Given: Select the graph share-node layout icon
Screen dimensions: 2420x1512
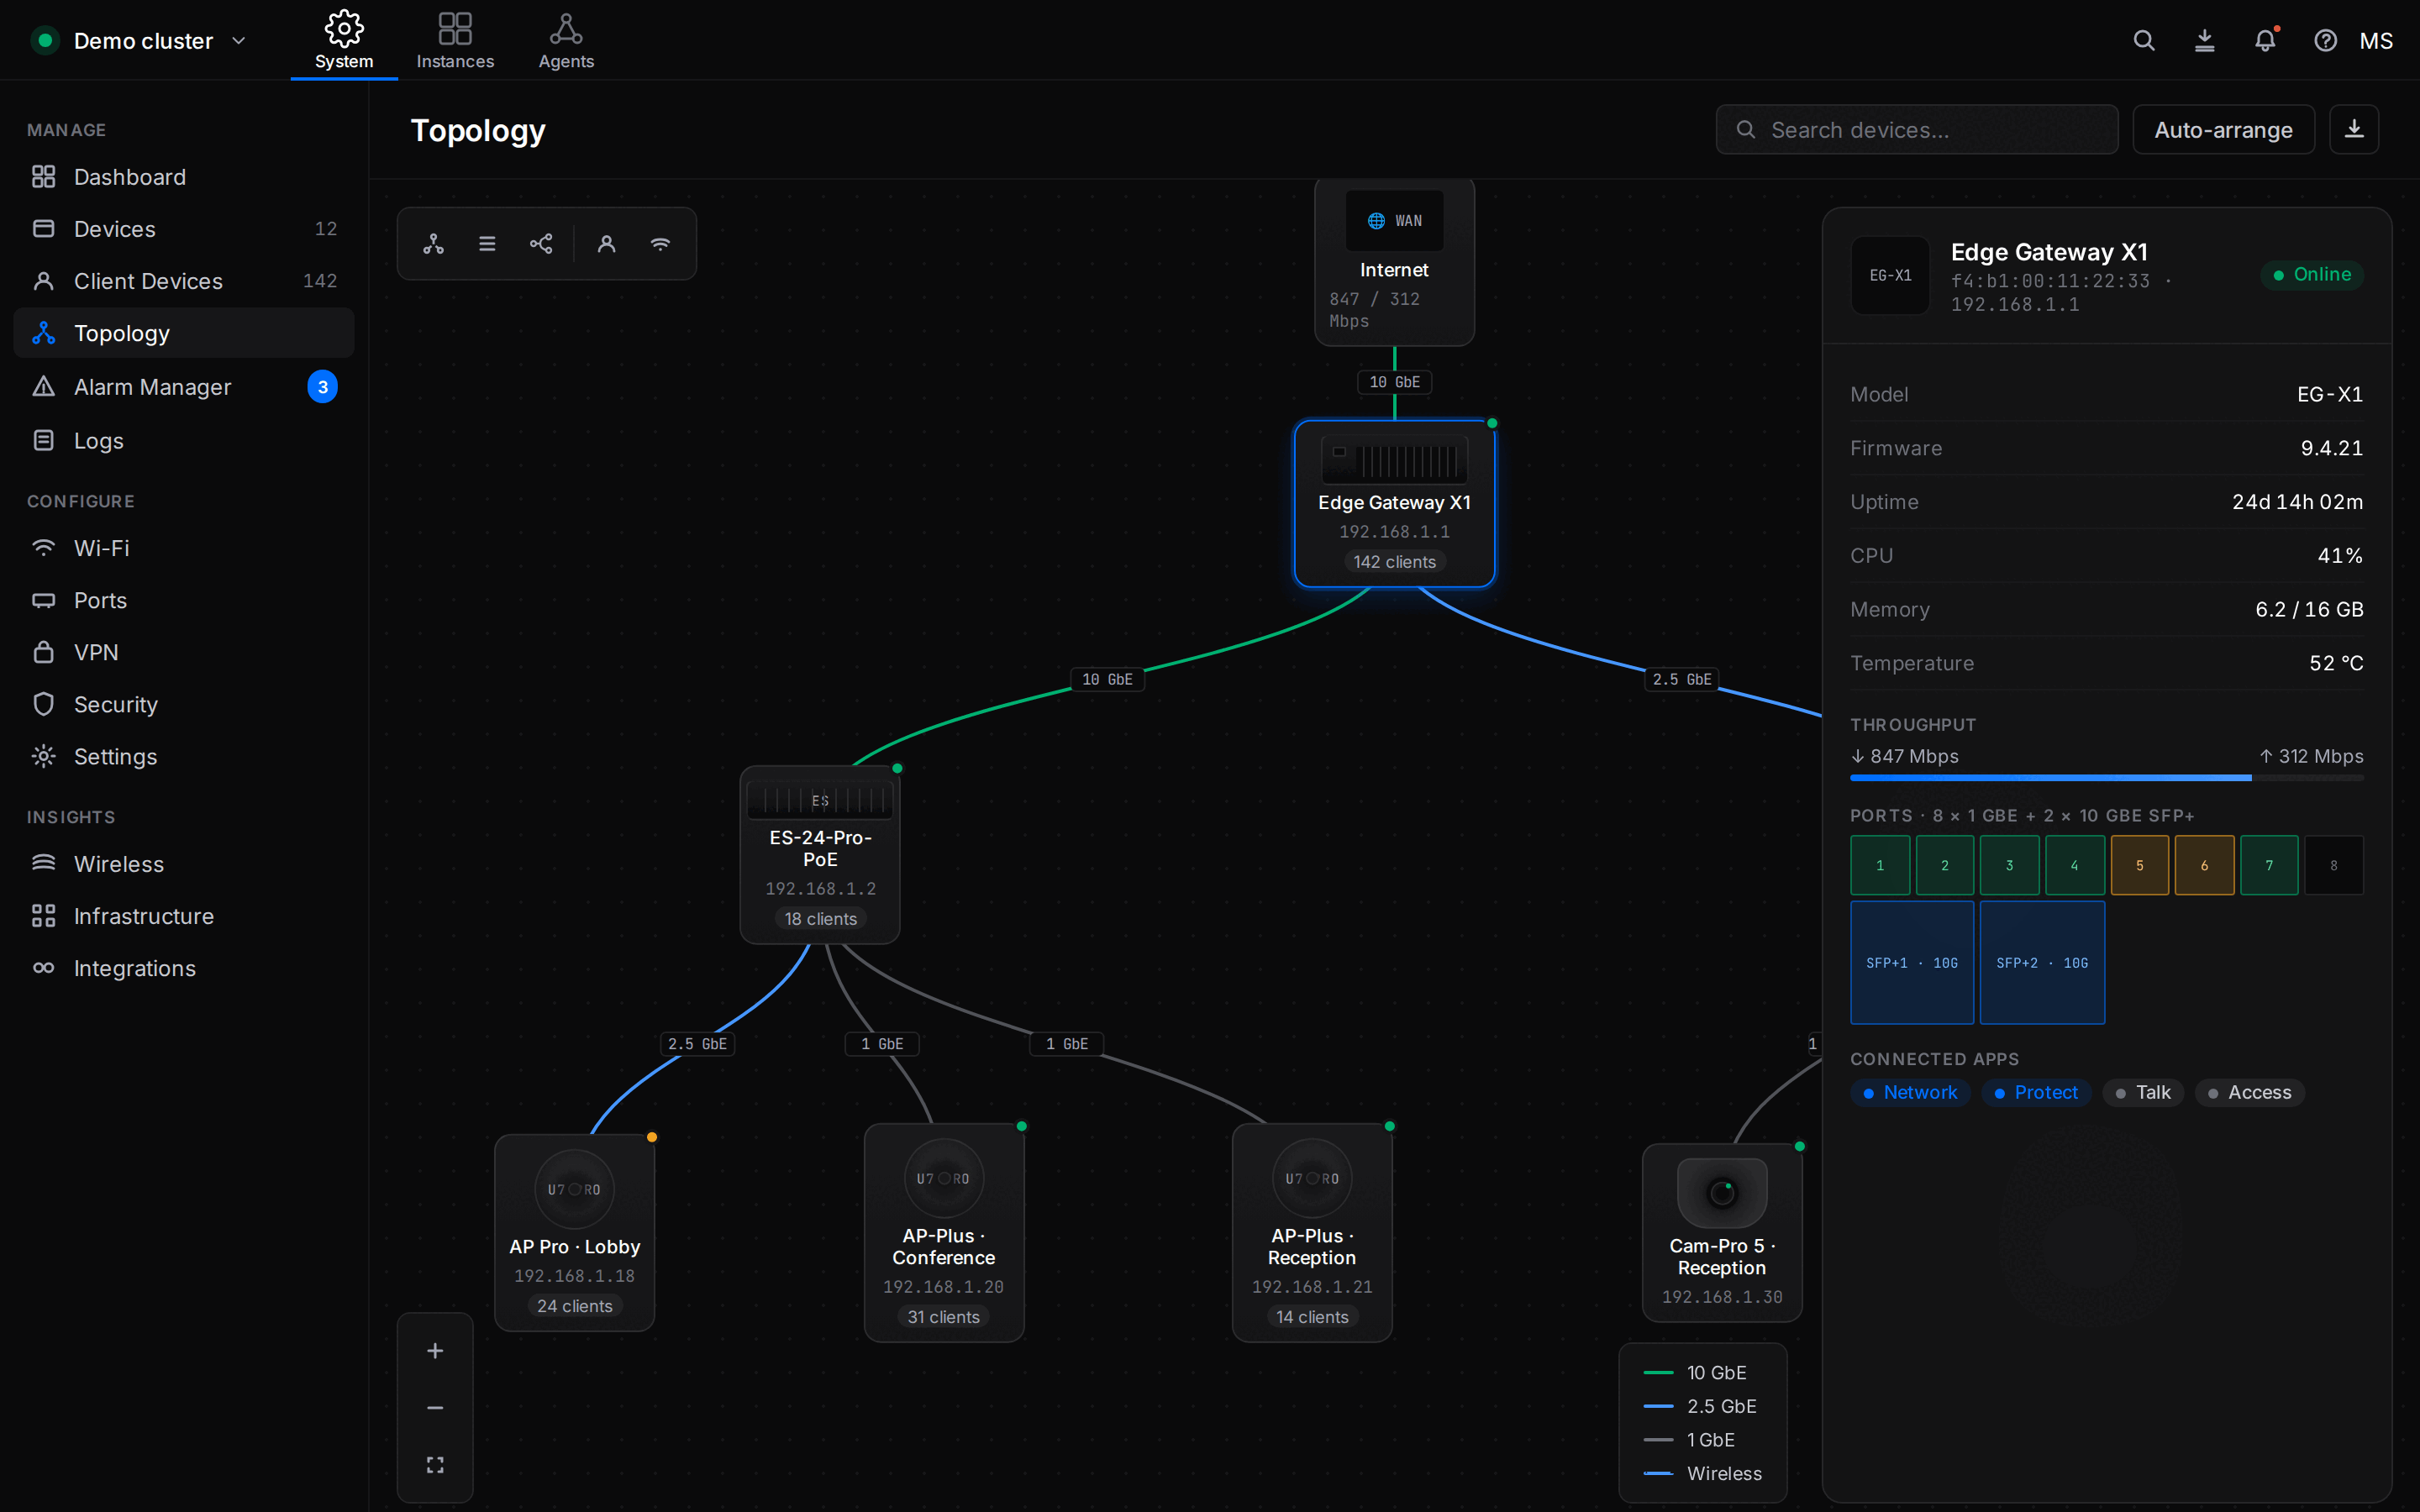Looking at the screenshot, I should point(541,244).
